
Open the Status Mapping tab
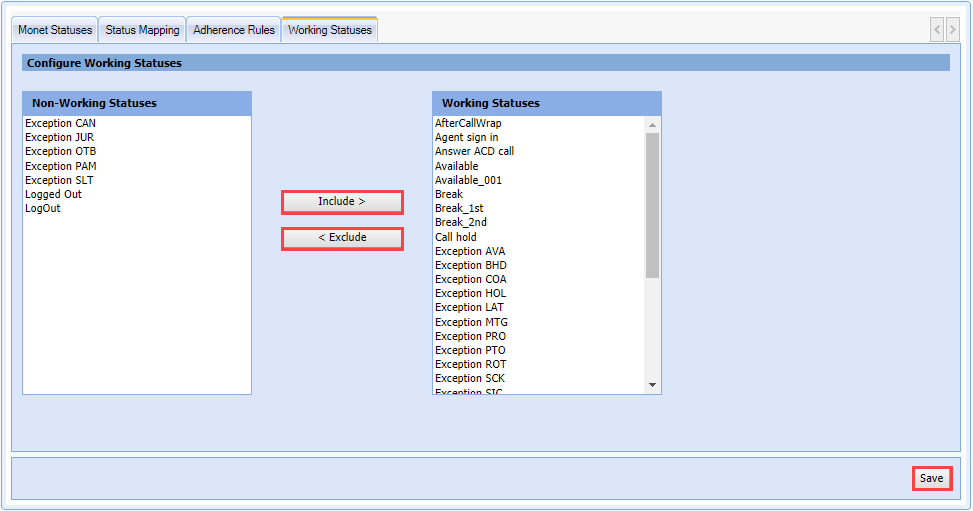(x=142, y=30)
